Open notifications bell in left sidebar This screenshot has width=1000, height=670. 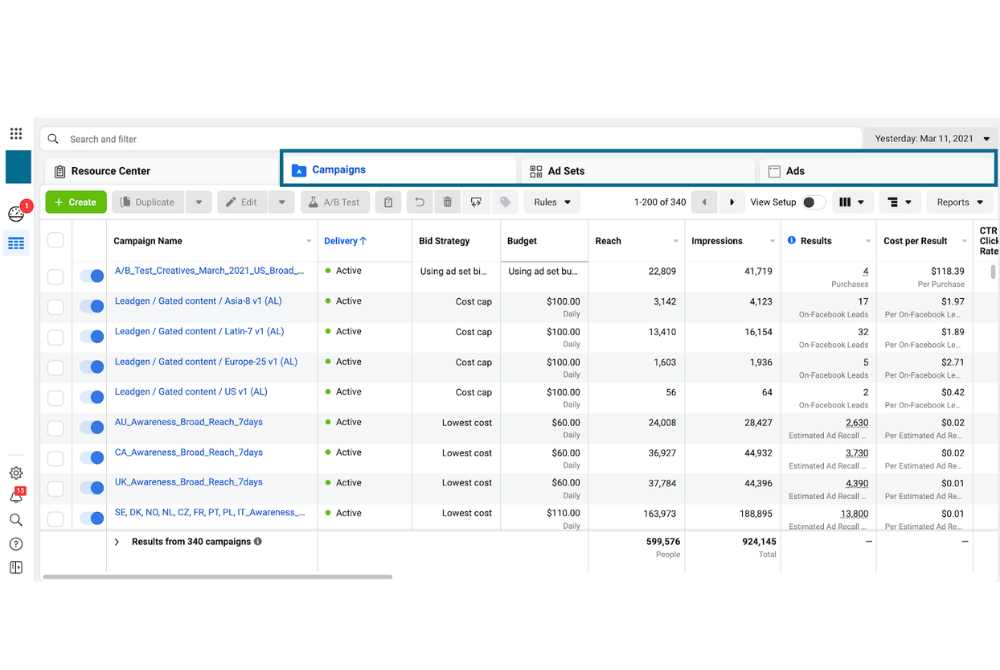[16, 497]
